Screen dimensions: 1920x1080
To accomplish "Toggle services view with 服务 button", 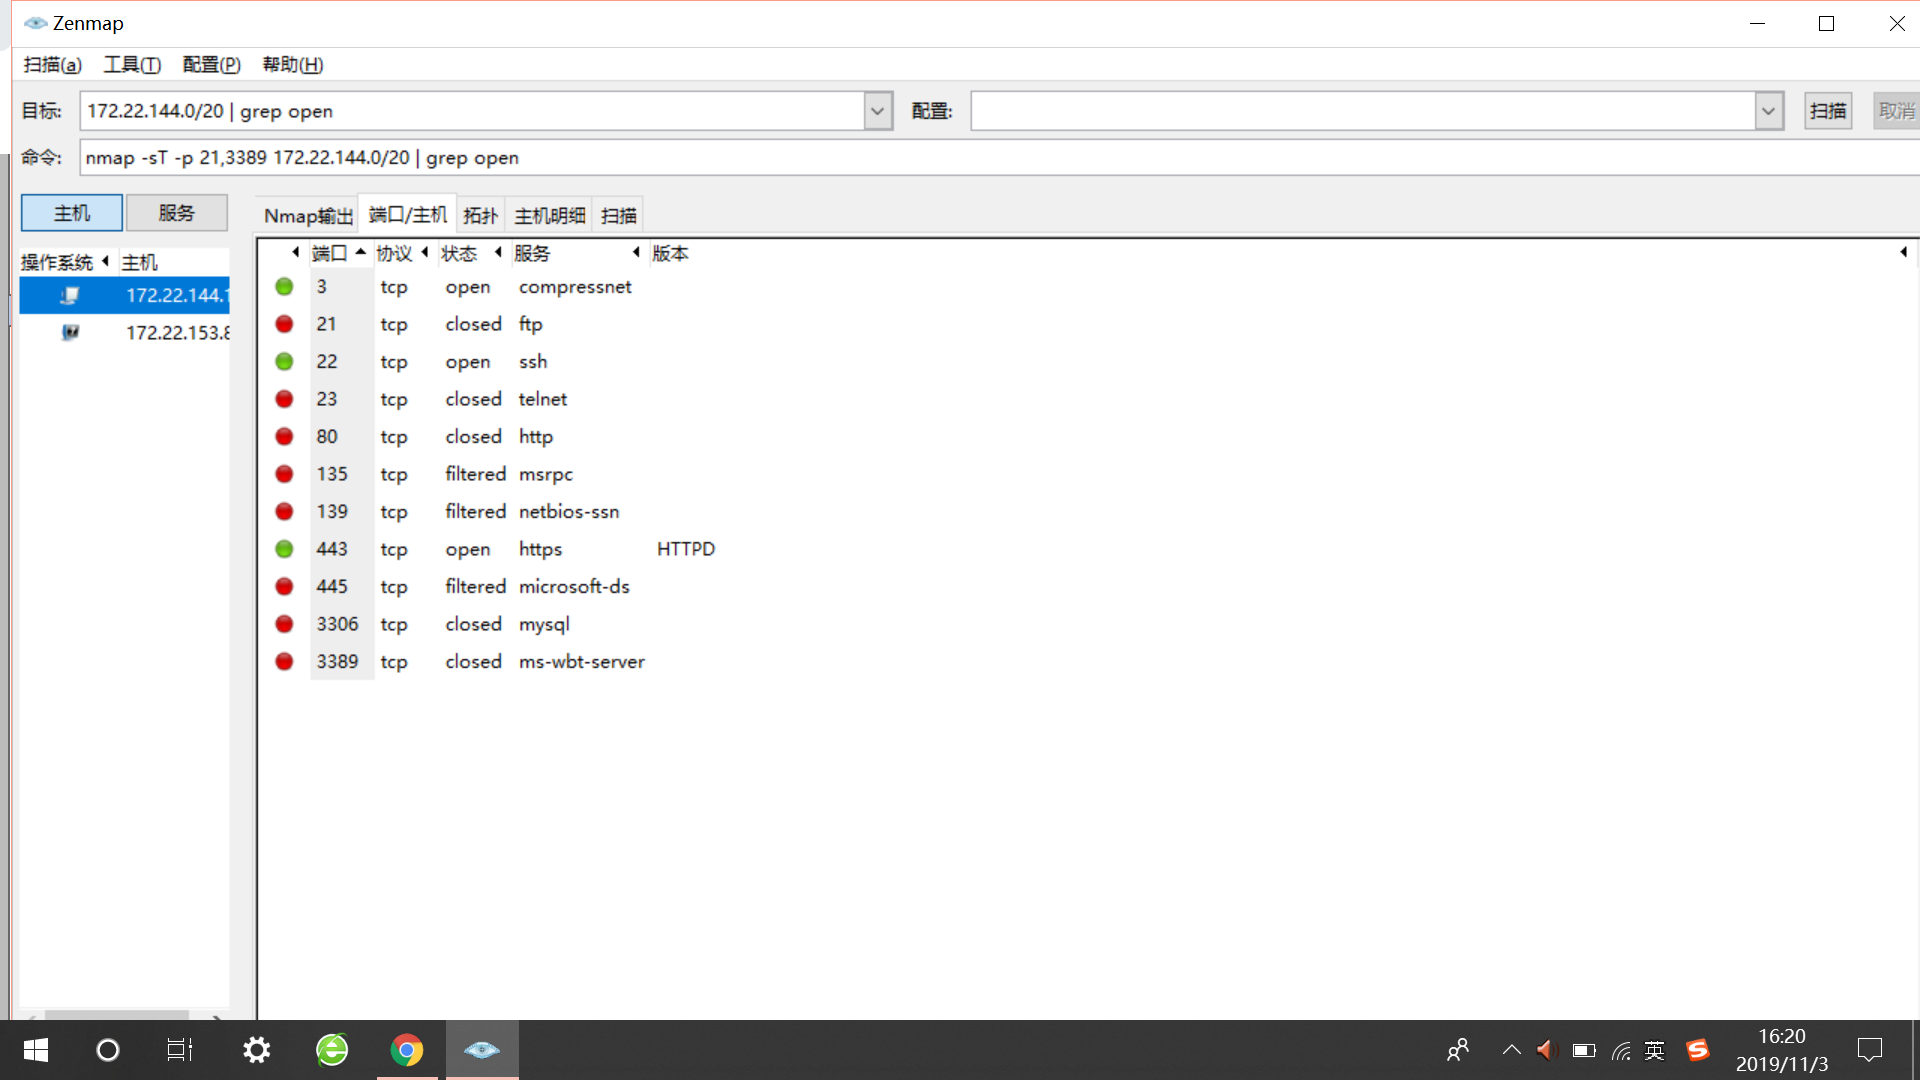I will click(x=177, y=213).
